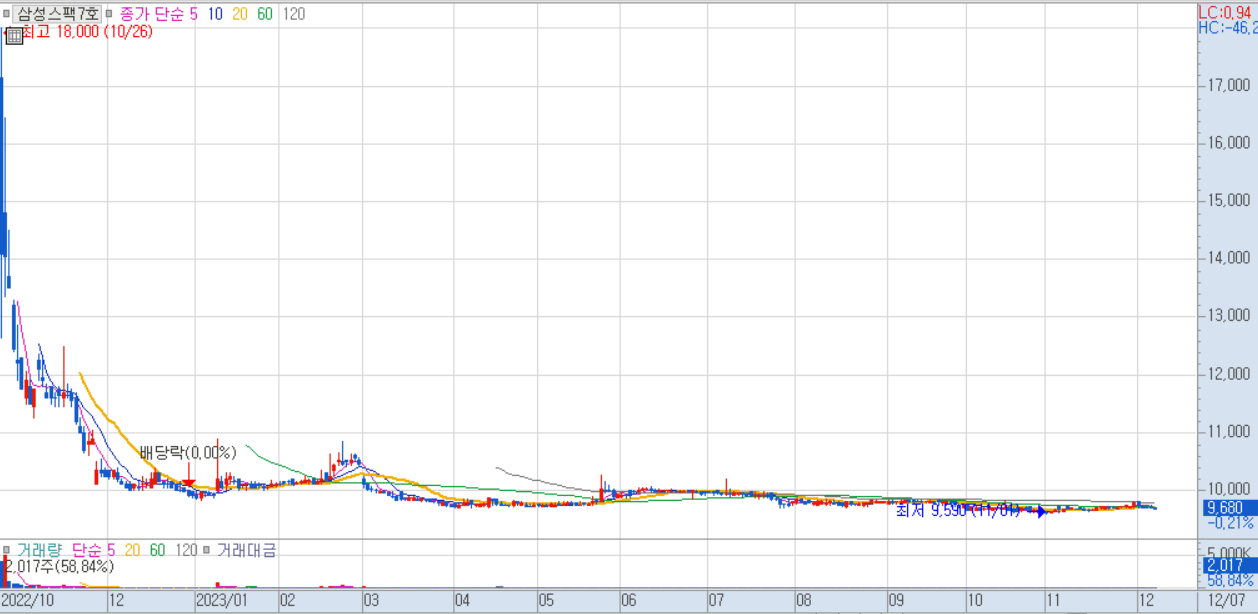Click the 배당락(0.00%) ex-dividend annotation

[x=187, y=452]
